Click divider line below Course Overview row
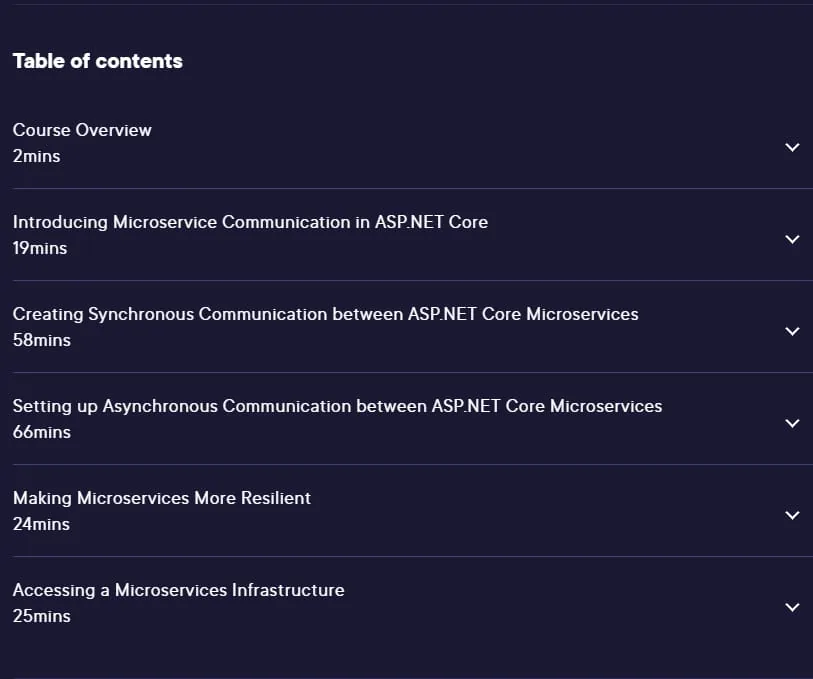This screenshot has width=813, height=679. (x=413, y=189)
